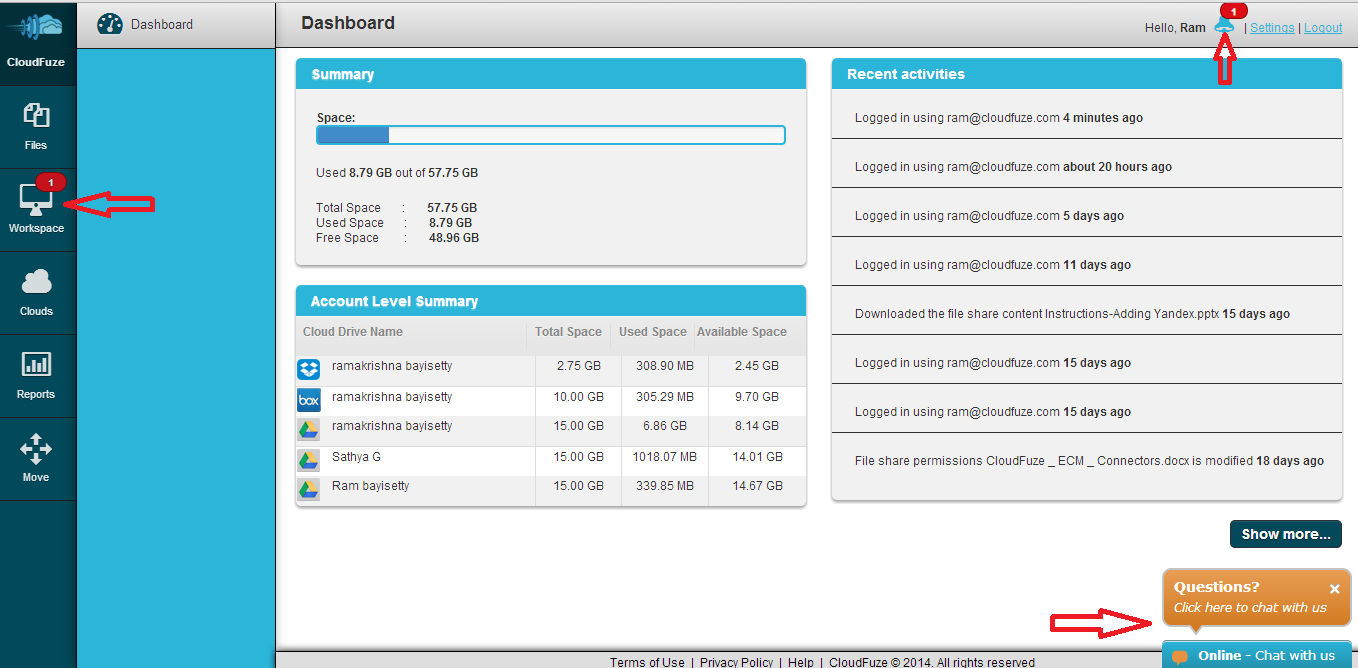Click the 10.00 GB total space cell

579,397
